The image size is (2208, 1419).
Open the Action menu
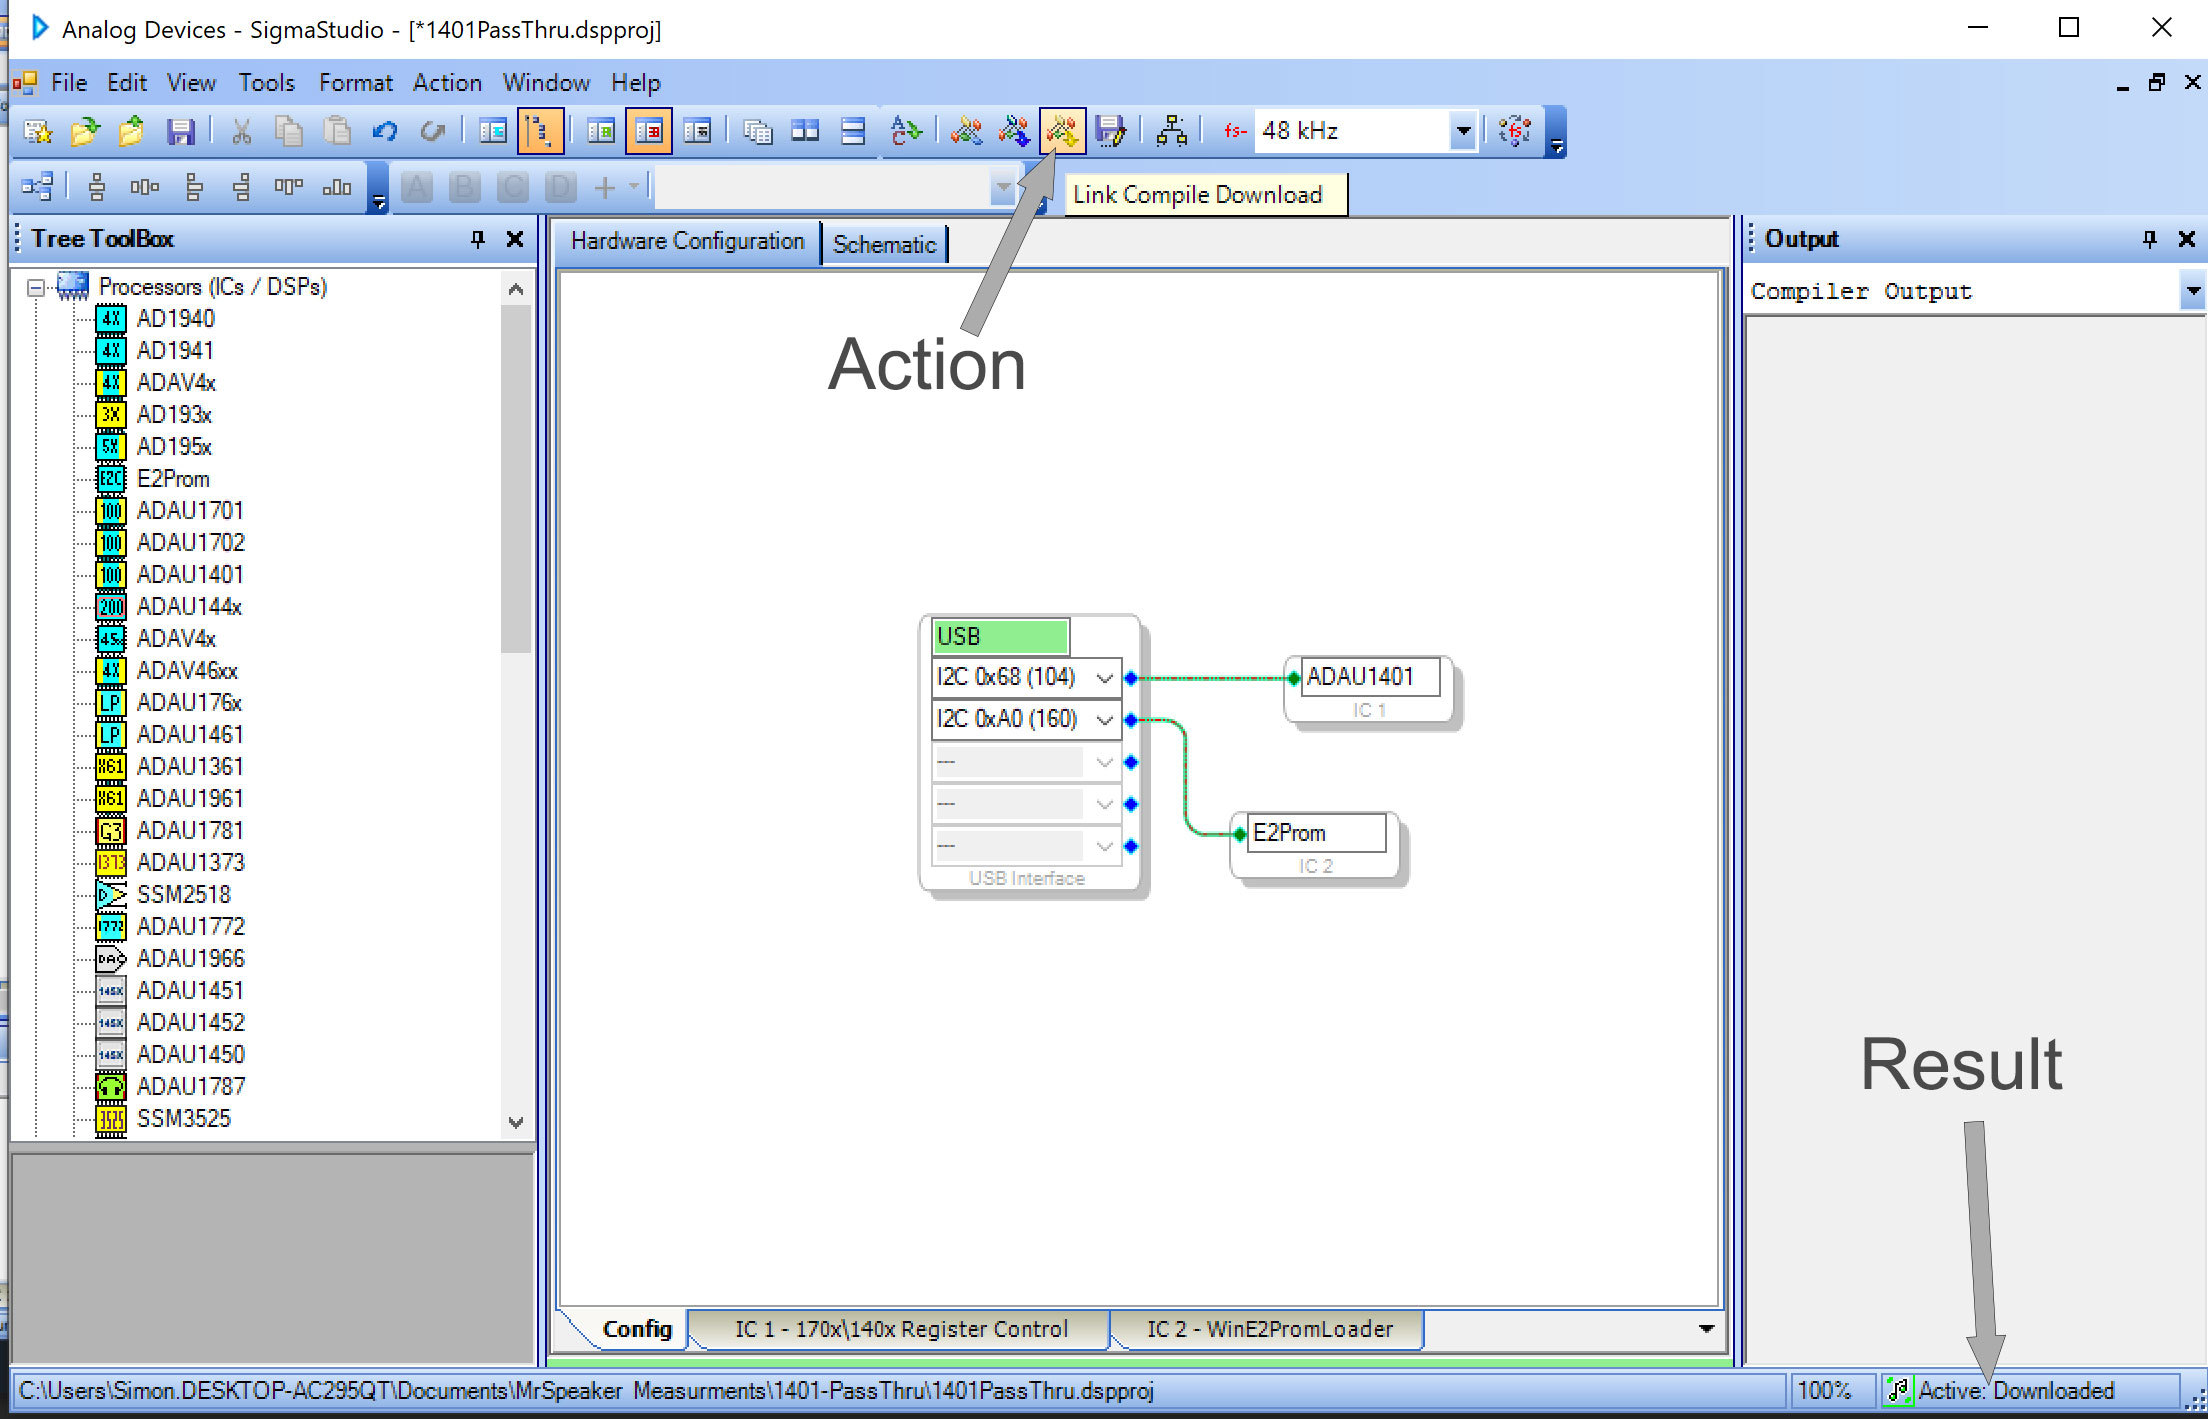pyautogui.click(x=447, y=83)
